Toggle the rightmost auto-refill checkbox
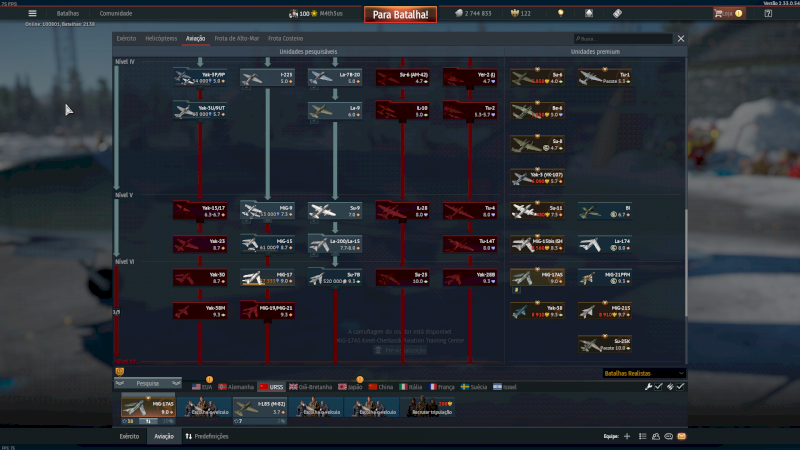800x450 pixels. [681, 387]
